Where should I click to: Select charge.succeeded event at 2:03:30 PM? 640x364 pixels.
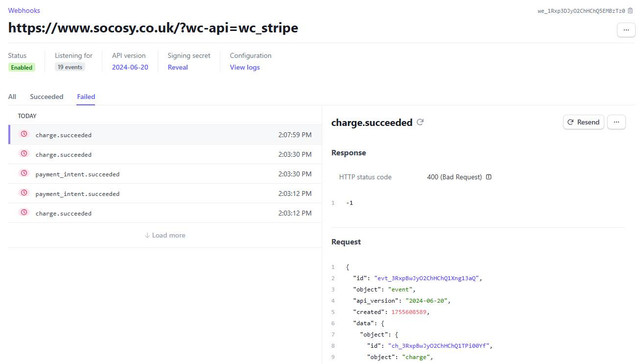[165, 154]
